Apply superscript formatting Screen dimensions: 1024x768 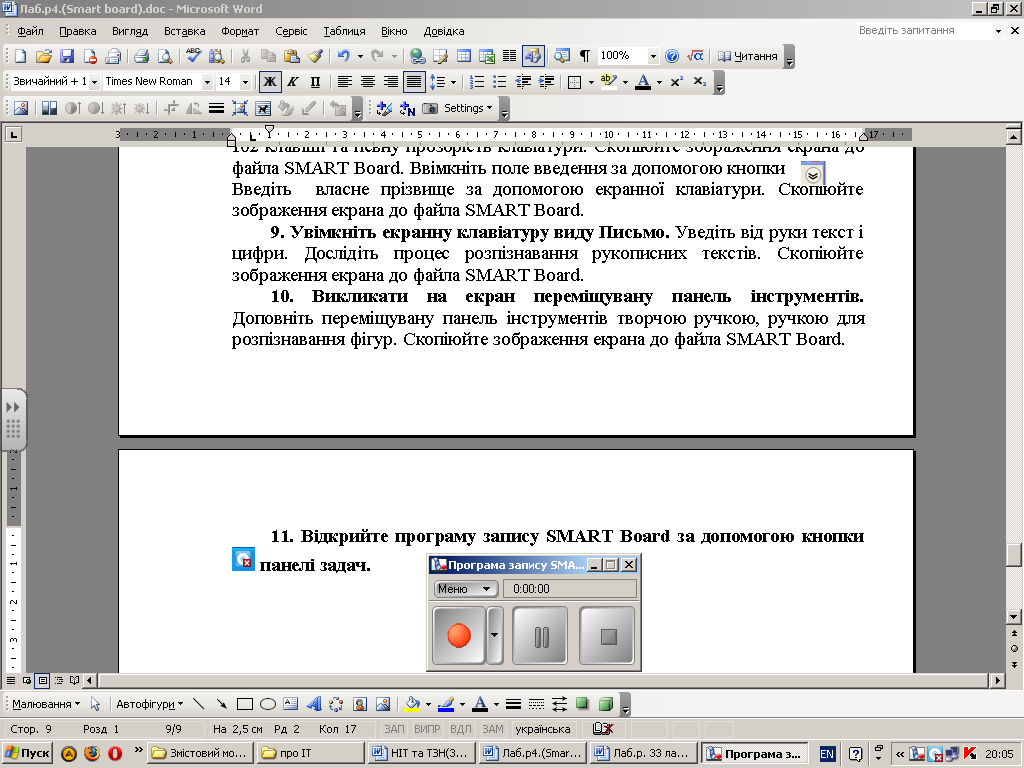pos(677,82)
